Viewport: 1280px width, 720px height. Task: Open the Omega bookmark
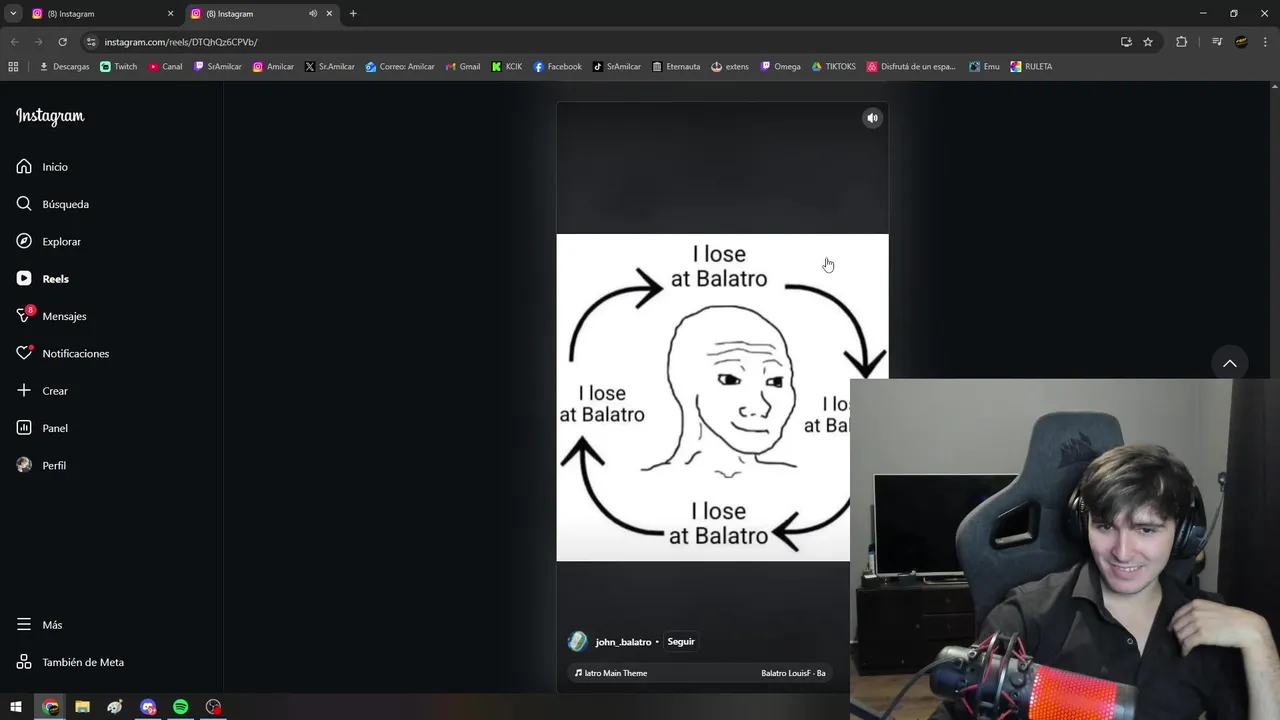[x=780, y=67]
